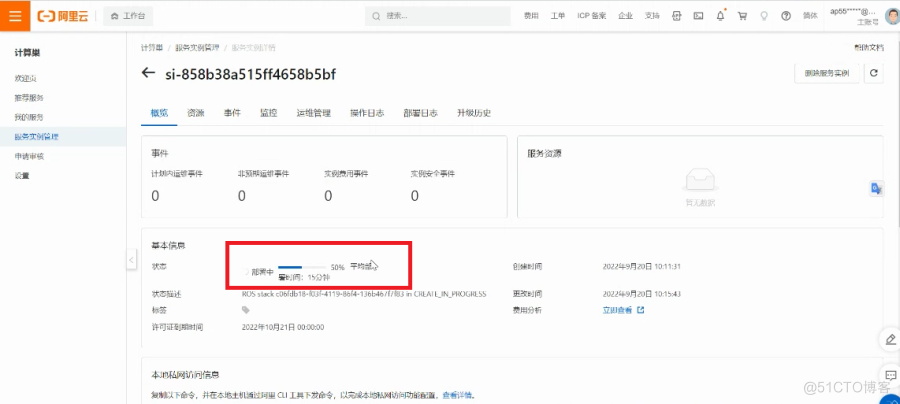Screen dimensions: 900x404
Task: Click the deployment progress bar
Action: [302, 267]
